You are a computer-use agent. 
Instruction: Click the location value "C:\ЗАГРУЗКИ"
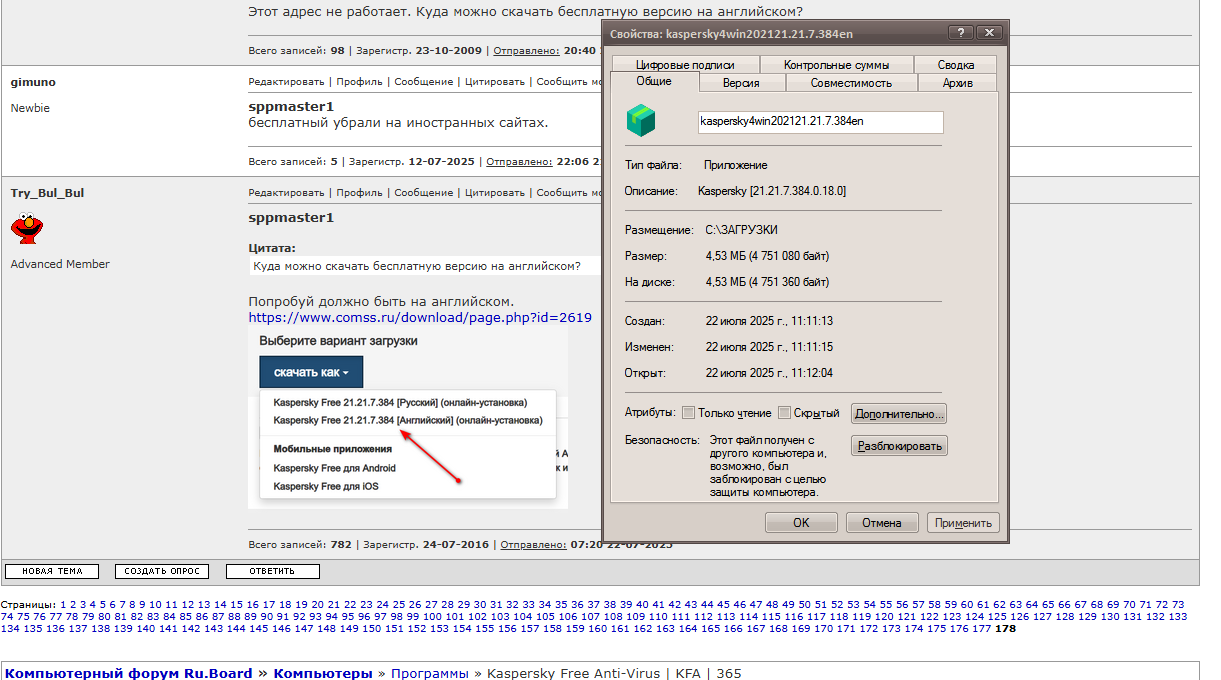pos(741,230)
